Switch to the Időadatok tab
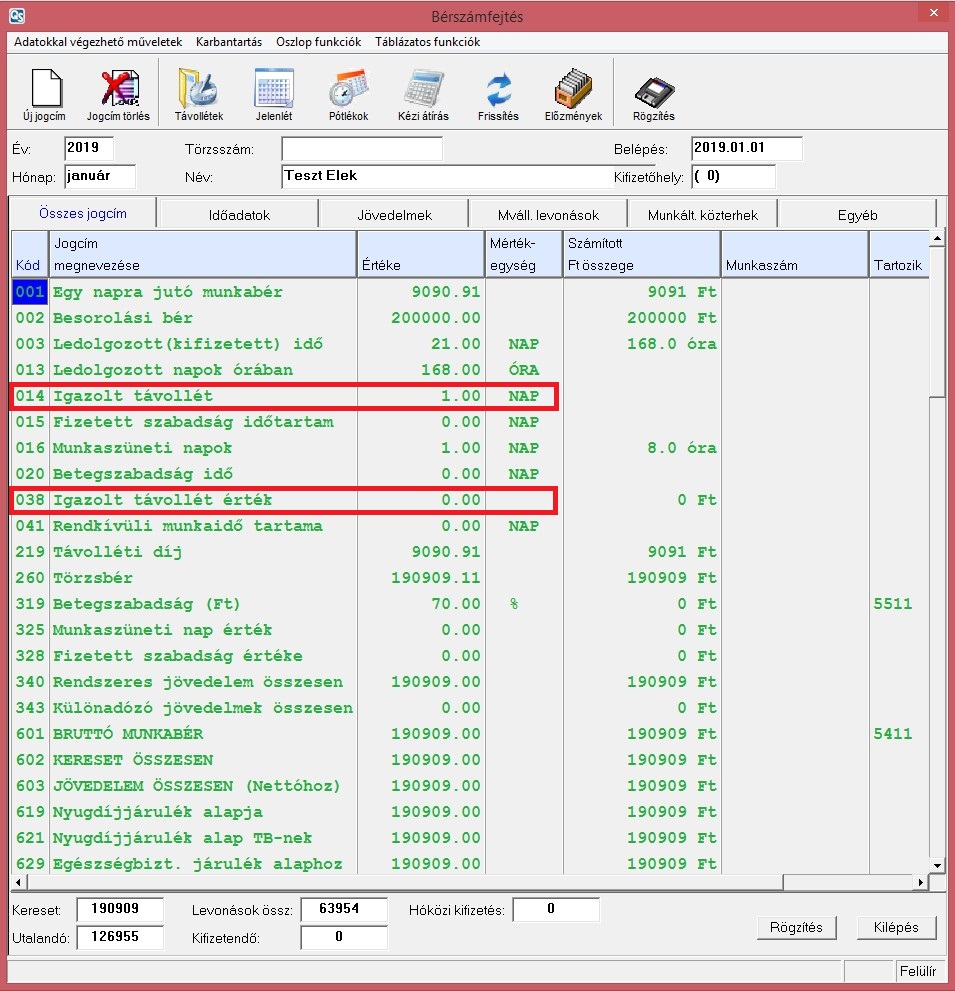Screen dimensions: 955x991 (x=238, y=215)
